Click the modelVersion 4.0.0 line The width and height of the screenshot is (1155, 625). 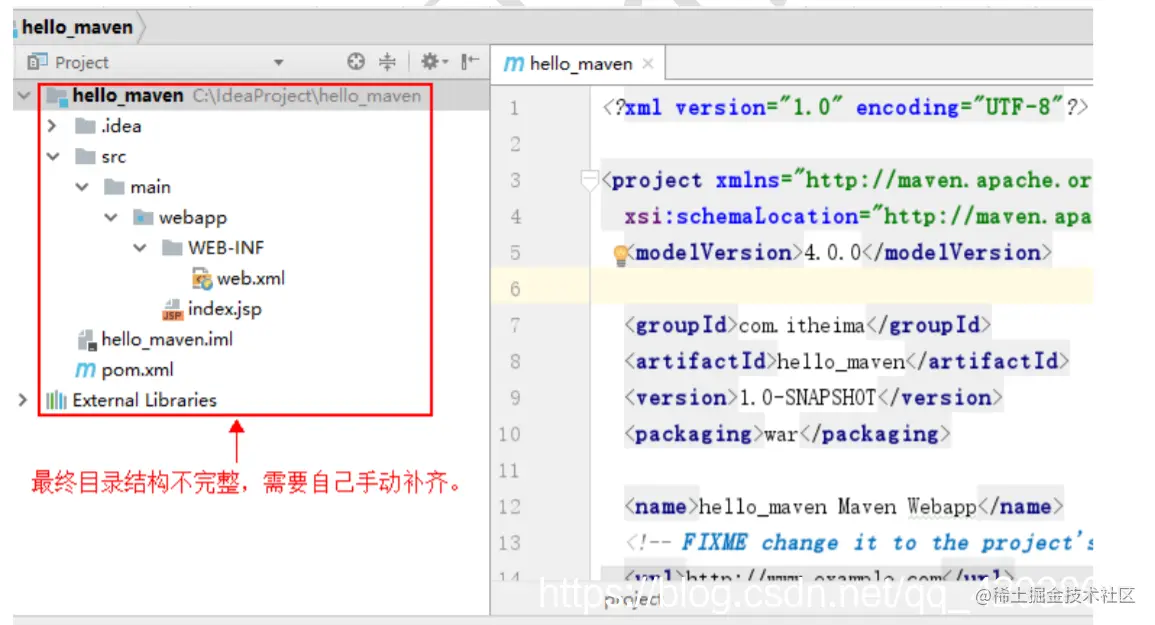coord(838,253)
